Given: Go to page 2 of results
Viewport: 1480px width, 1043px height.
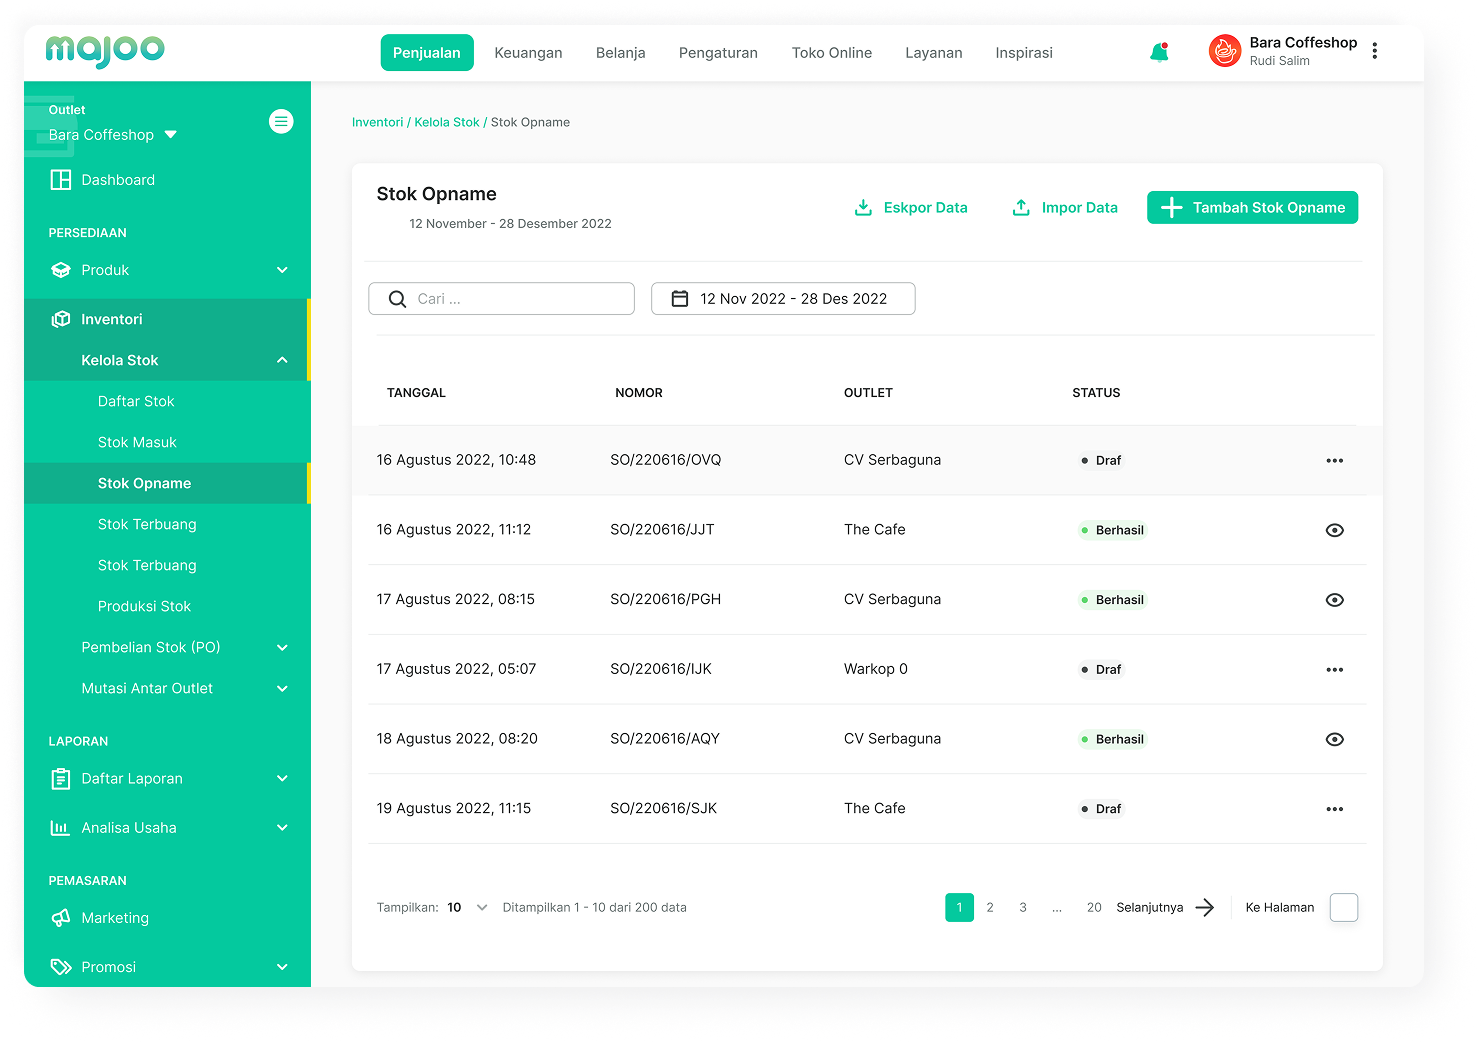Looking at the screenshot, I should pos(990,908).
